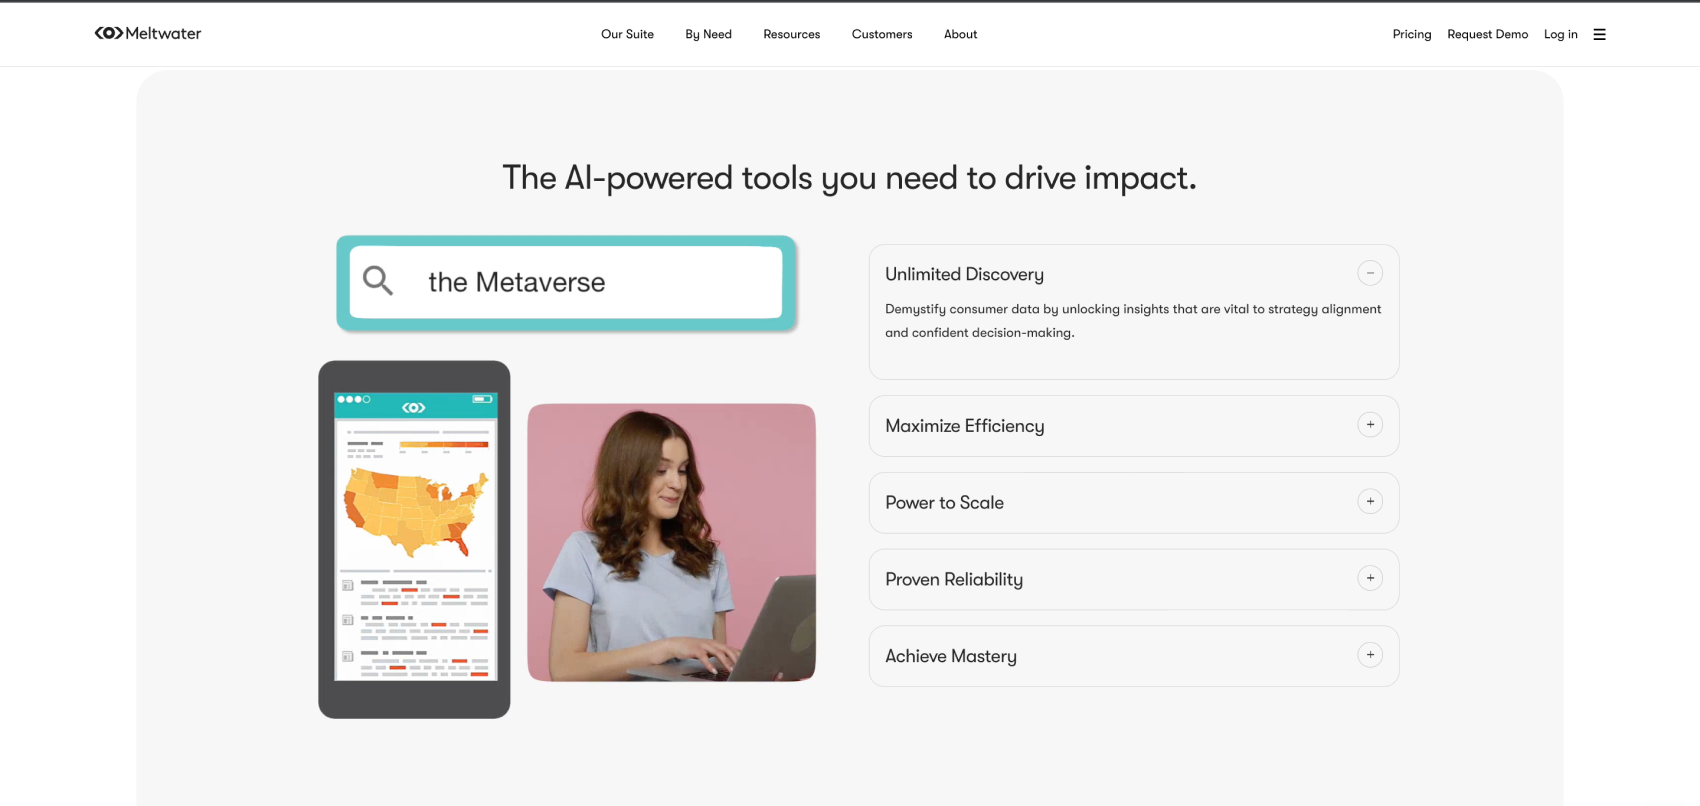The height and width of the screenshot is (806, 1700).
Task: Click the Achieve Mastery heading text
Action: point(951,656)
